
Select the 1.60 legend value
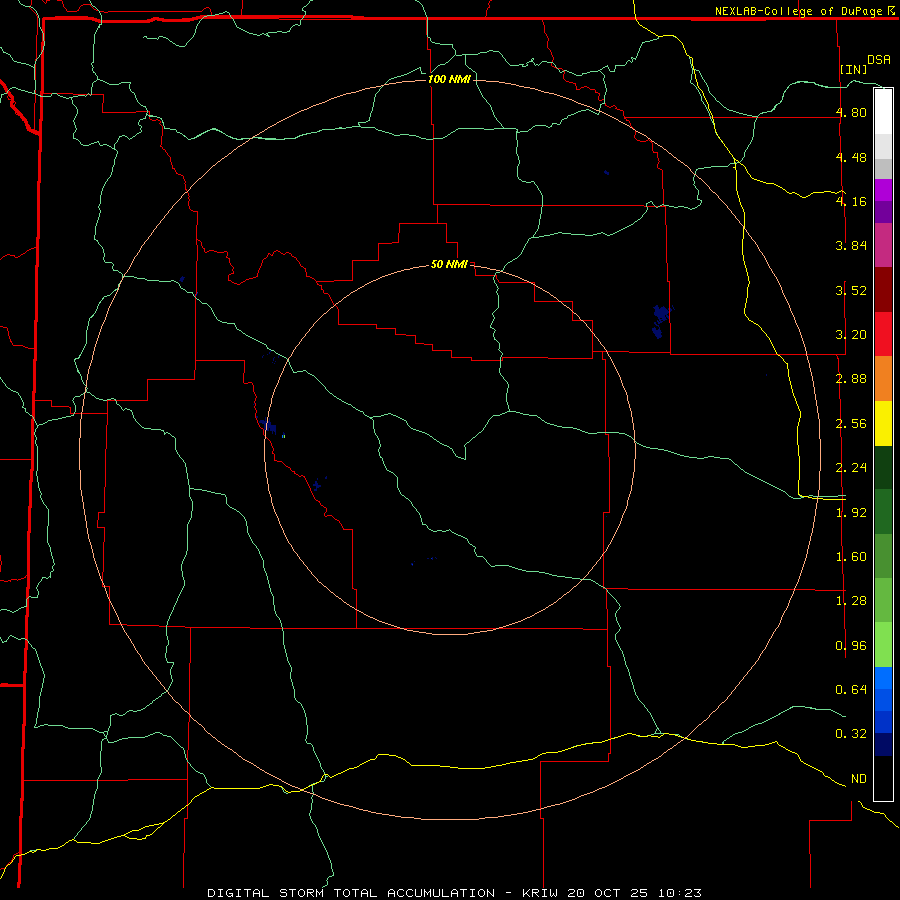click(x=851, y=557)
